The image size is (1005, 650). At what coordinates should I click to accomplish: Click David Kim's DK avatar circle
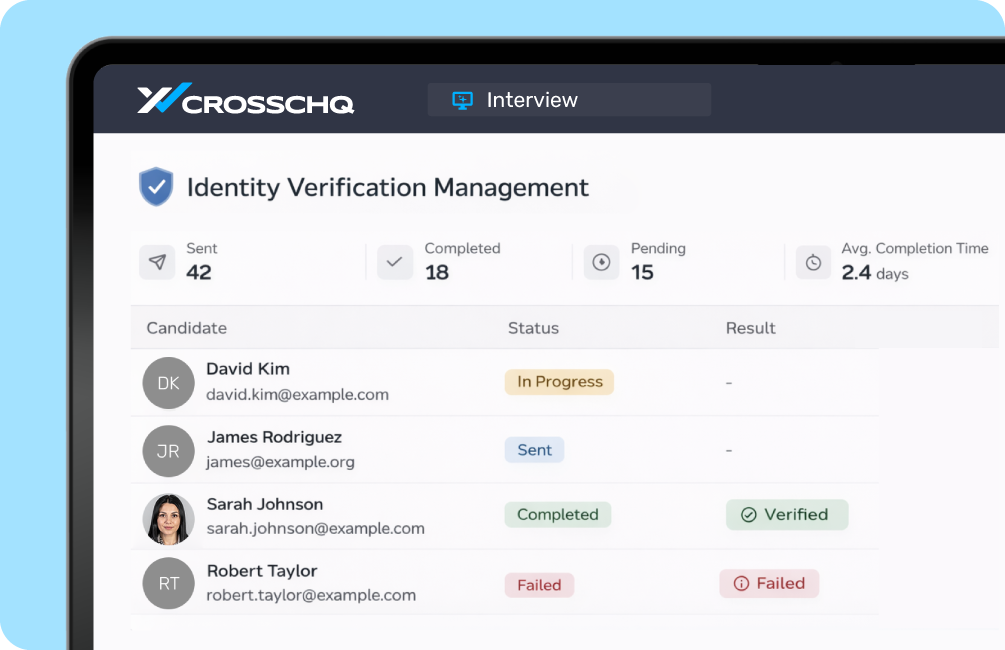click(168, 383)
